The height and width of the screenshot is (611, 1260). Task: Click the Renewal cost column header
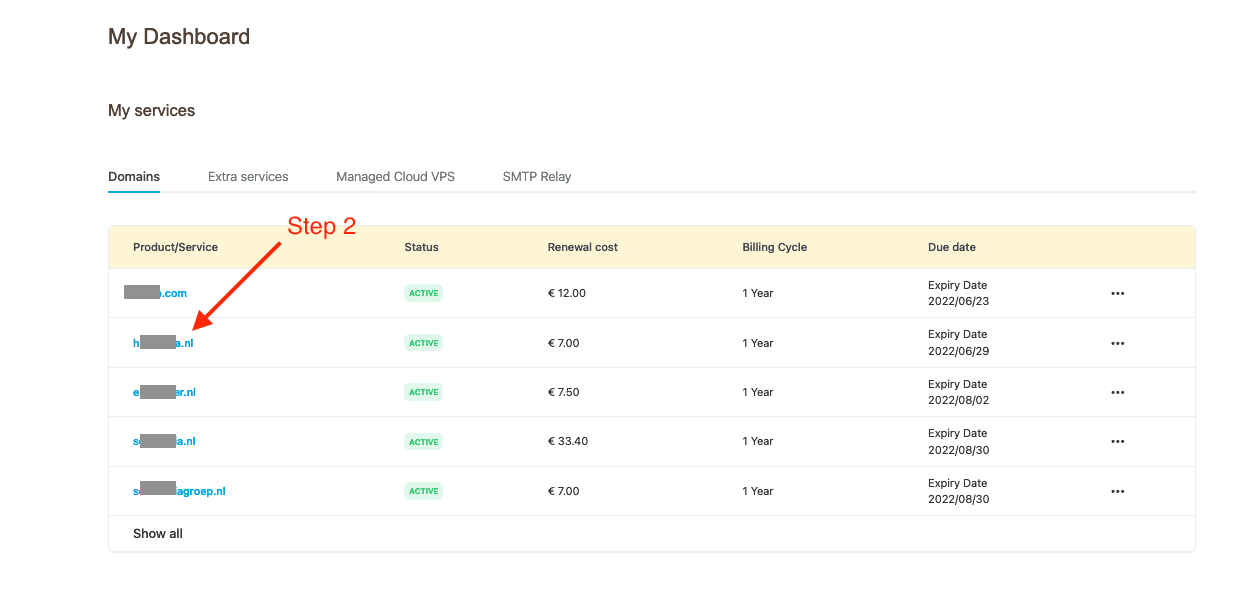582,247
